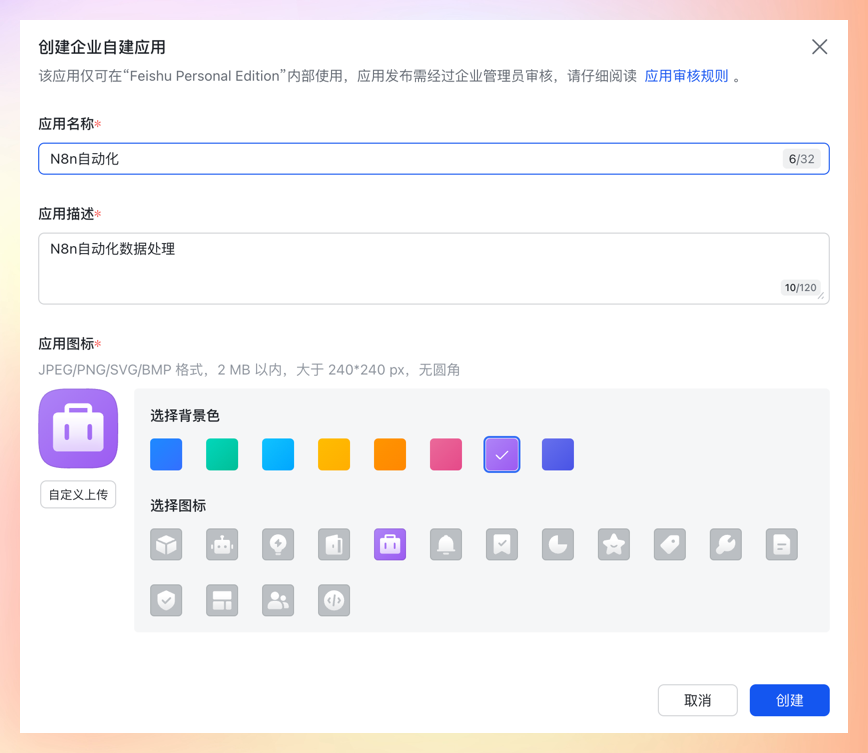Set background color to pink
This screenshot has height=753, width=868.
click(446, 454)
